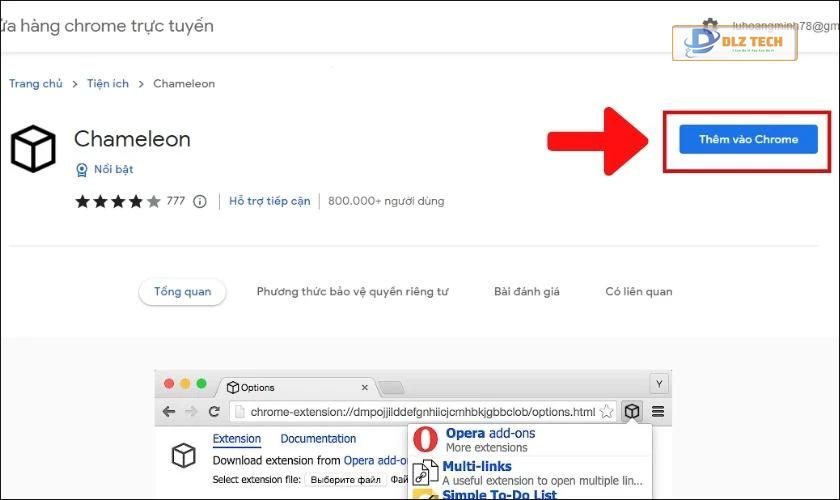The image size is (840, 500).
Task: Click the Extension link in preview page
Action: tap(237, 439)
